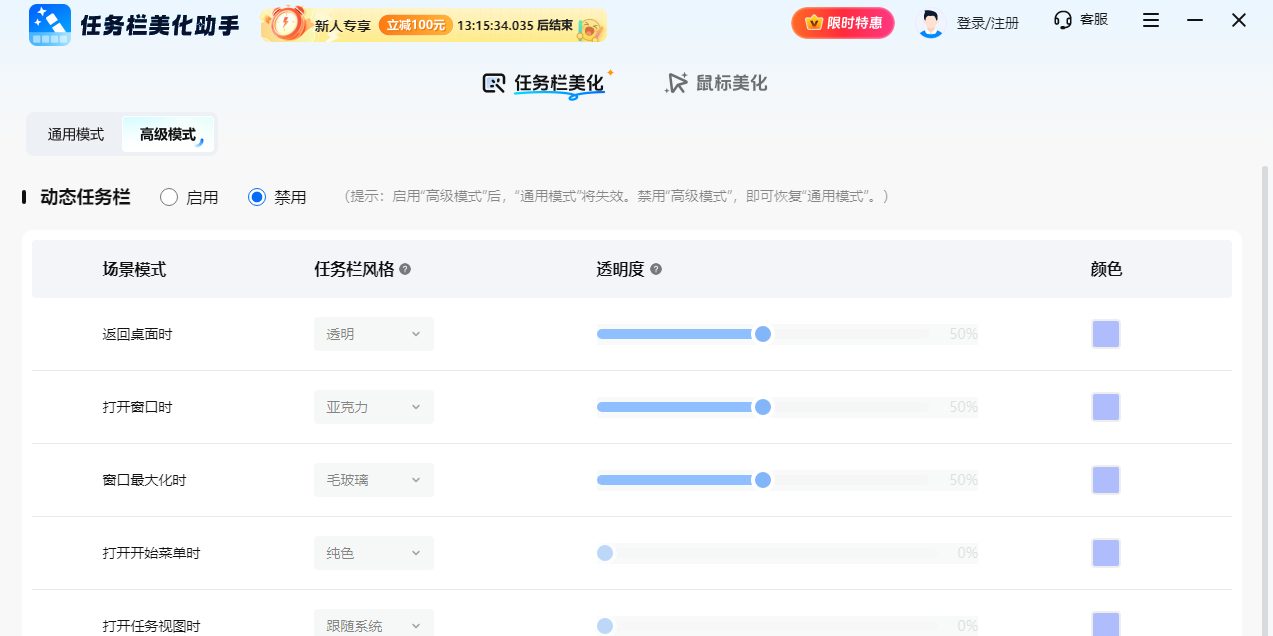This screenshot has height=636, width=1273.
Task: Click the user avatar icon
Action: pos(930,21)
